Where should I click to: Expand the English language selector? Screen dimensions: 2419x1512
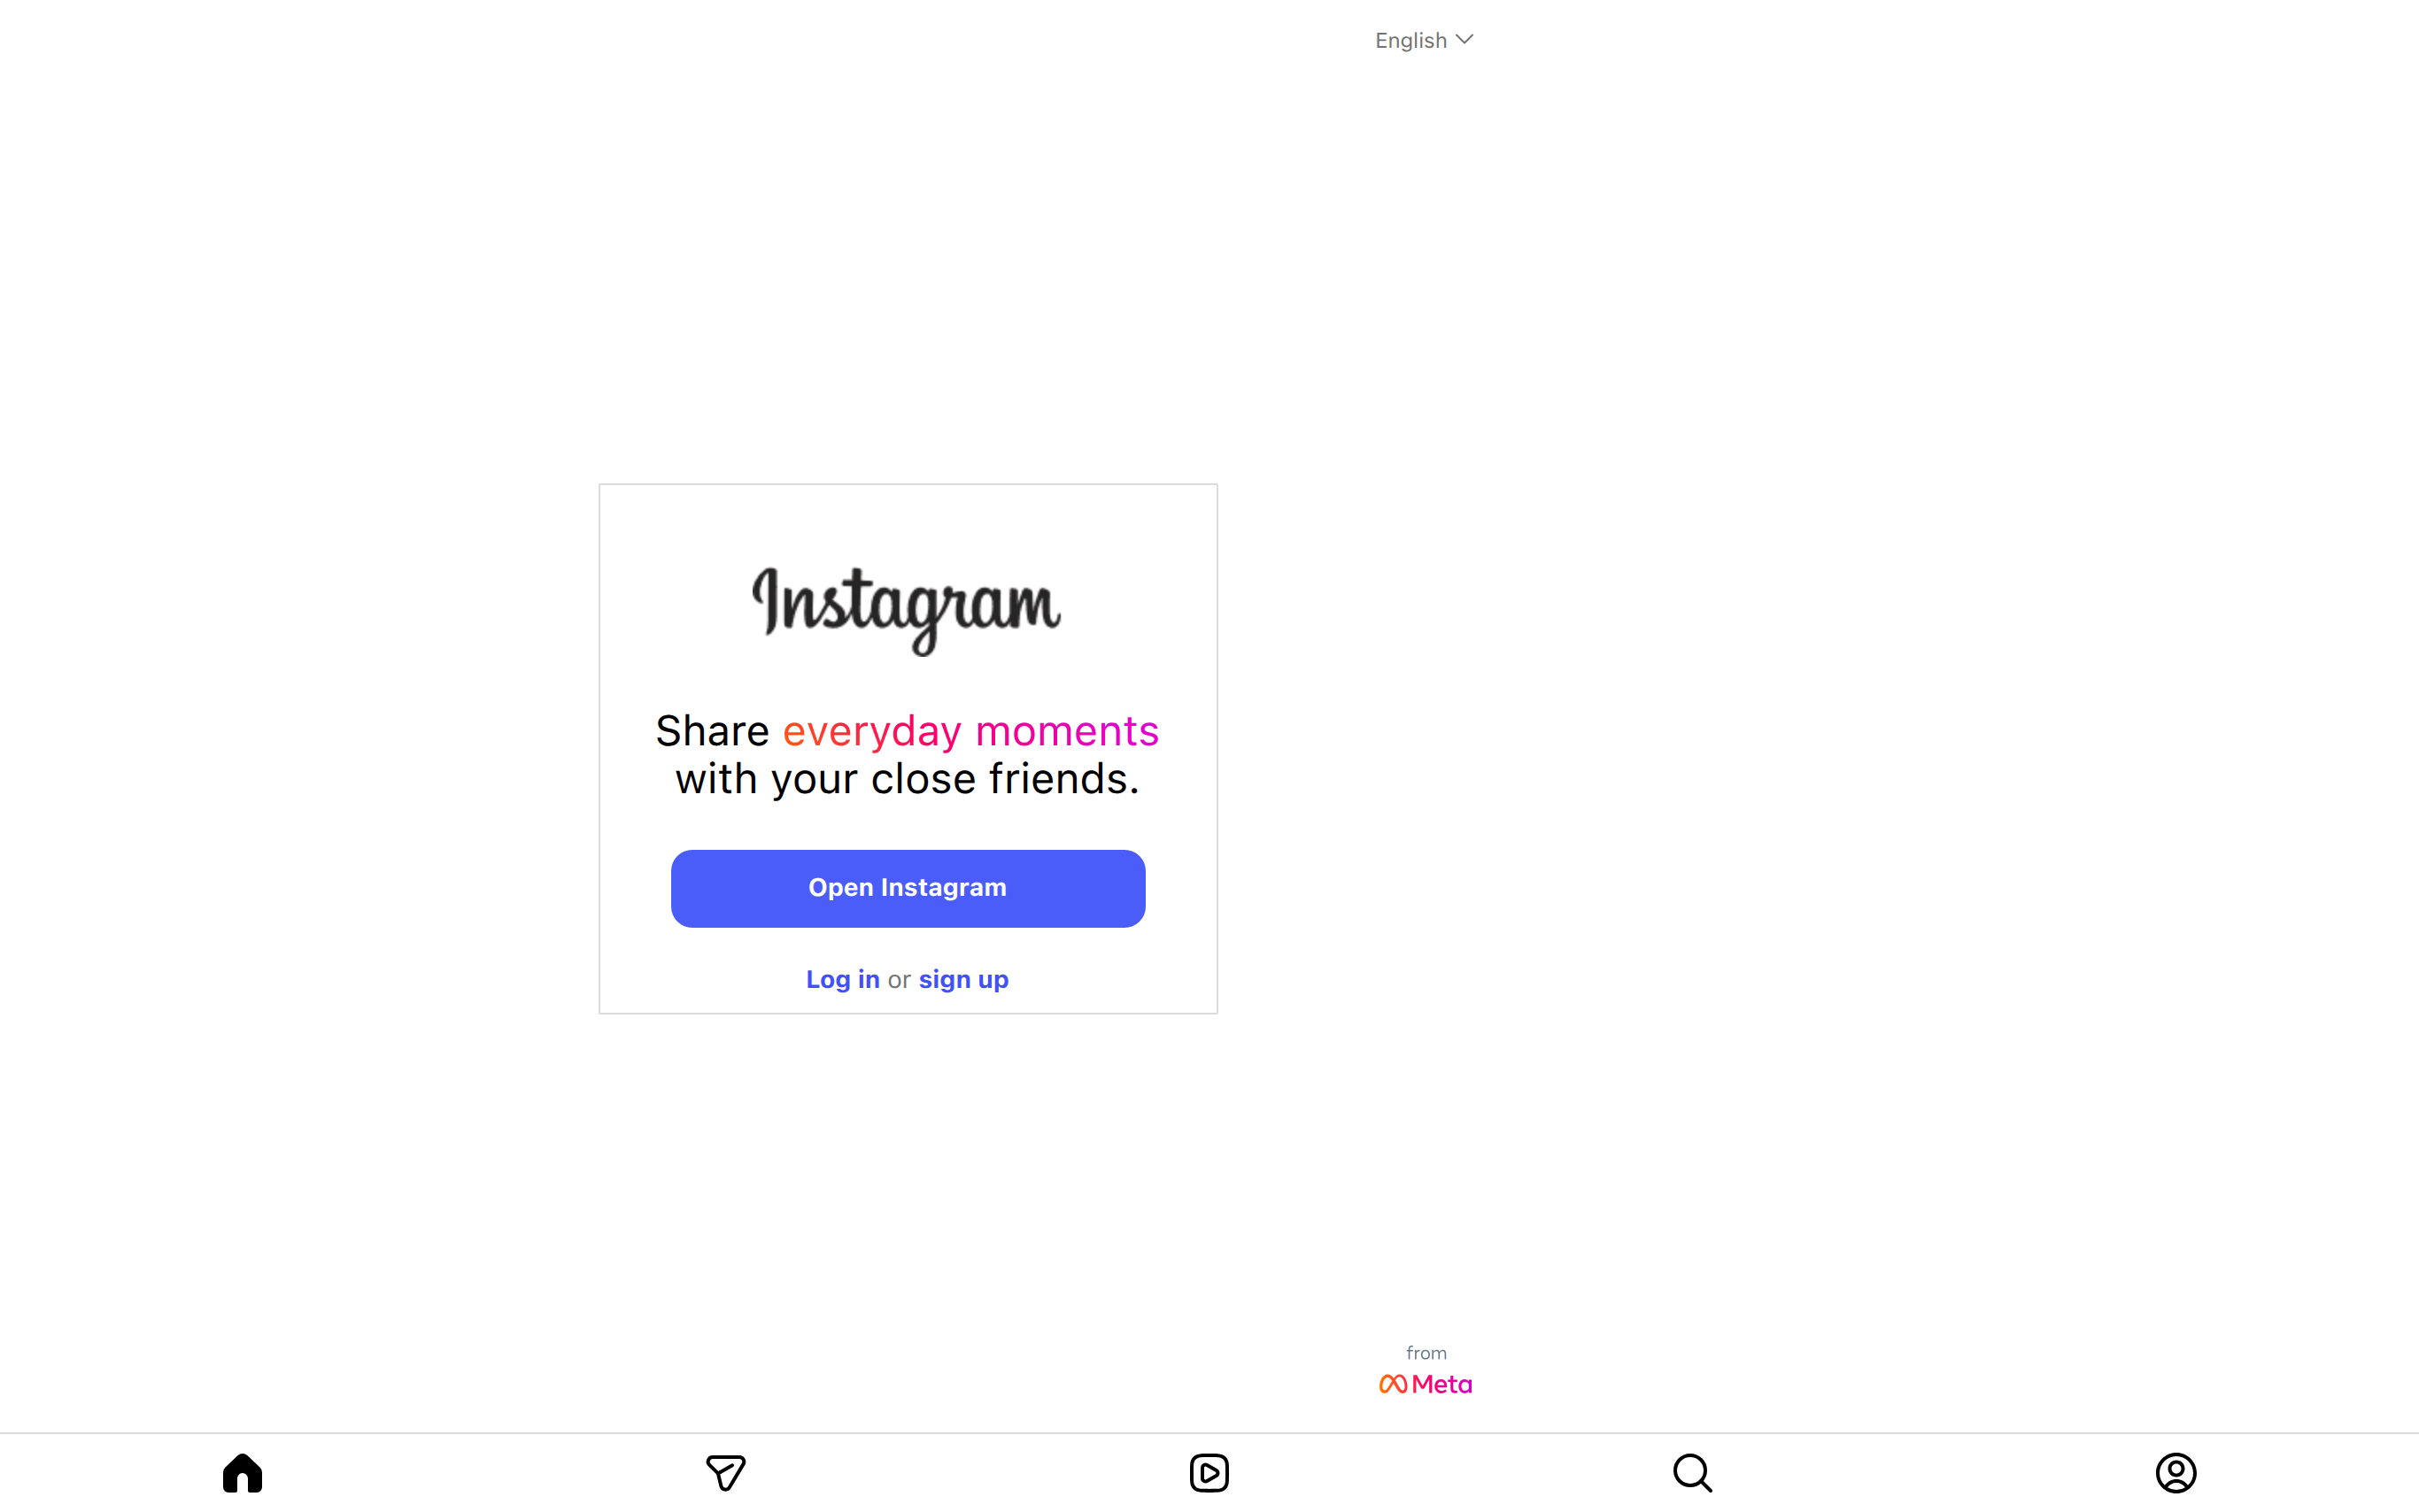(1424, 40)
